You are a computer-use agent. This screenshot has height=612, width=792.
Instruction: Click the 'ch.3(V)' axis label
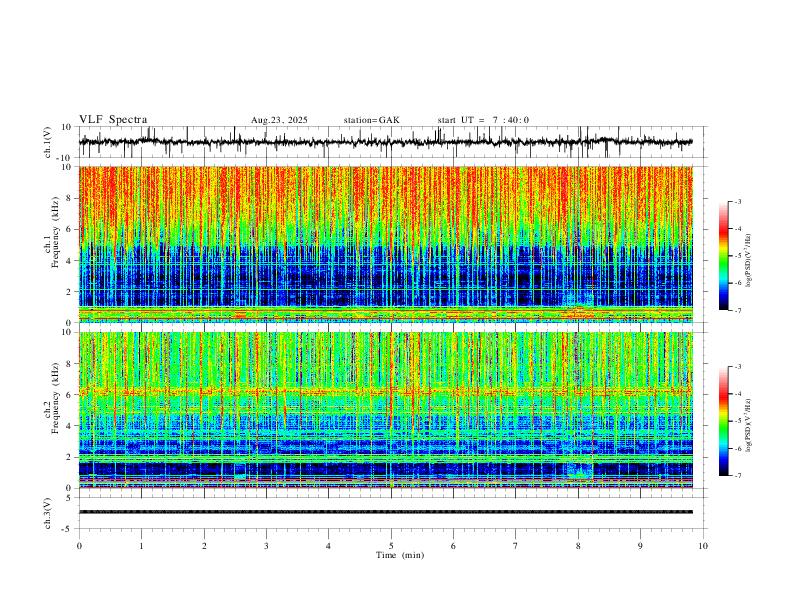[48, 513]
